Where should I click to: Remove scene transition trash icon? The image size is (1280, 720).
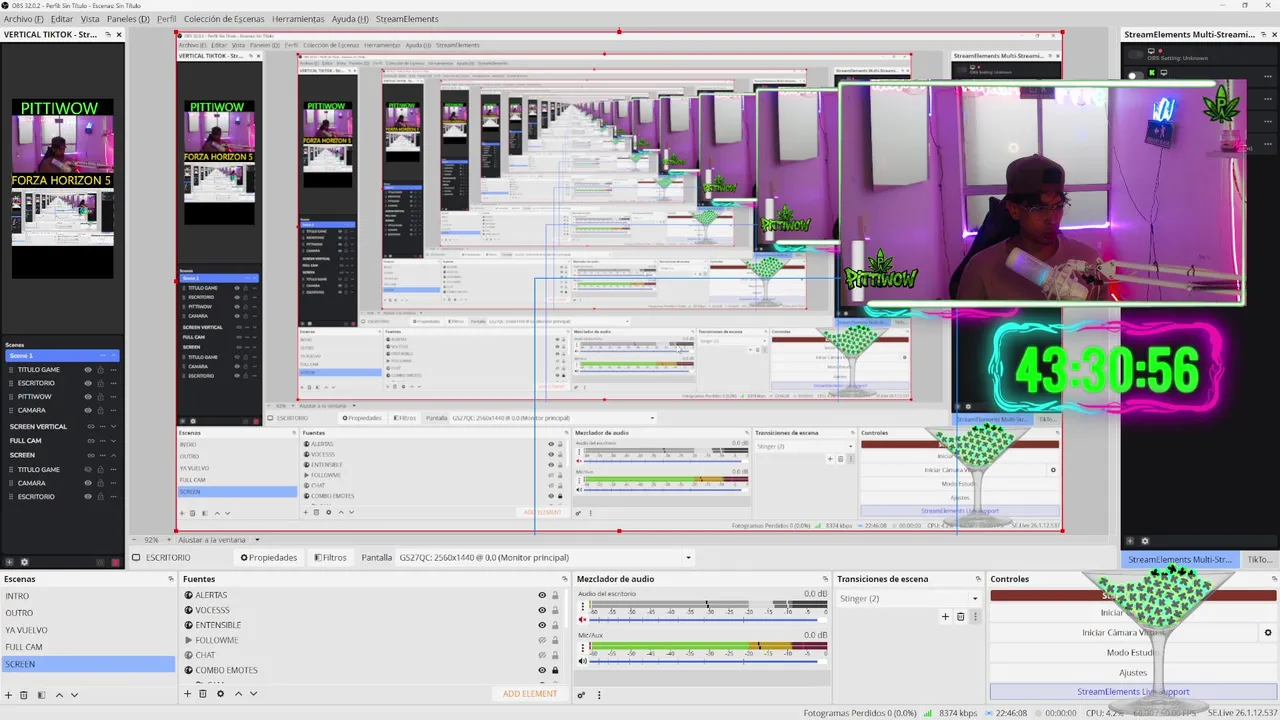tap(960, 616)
